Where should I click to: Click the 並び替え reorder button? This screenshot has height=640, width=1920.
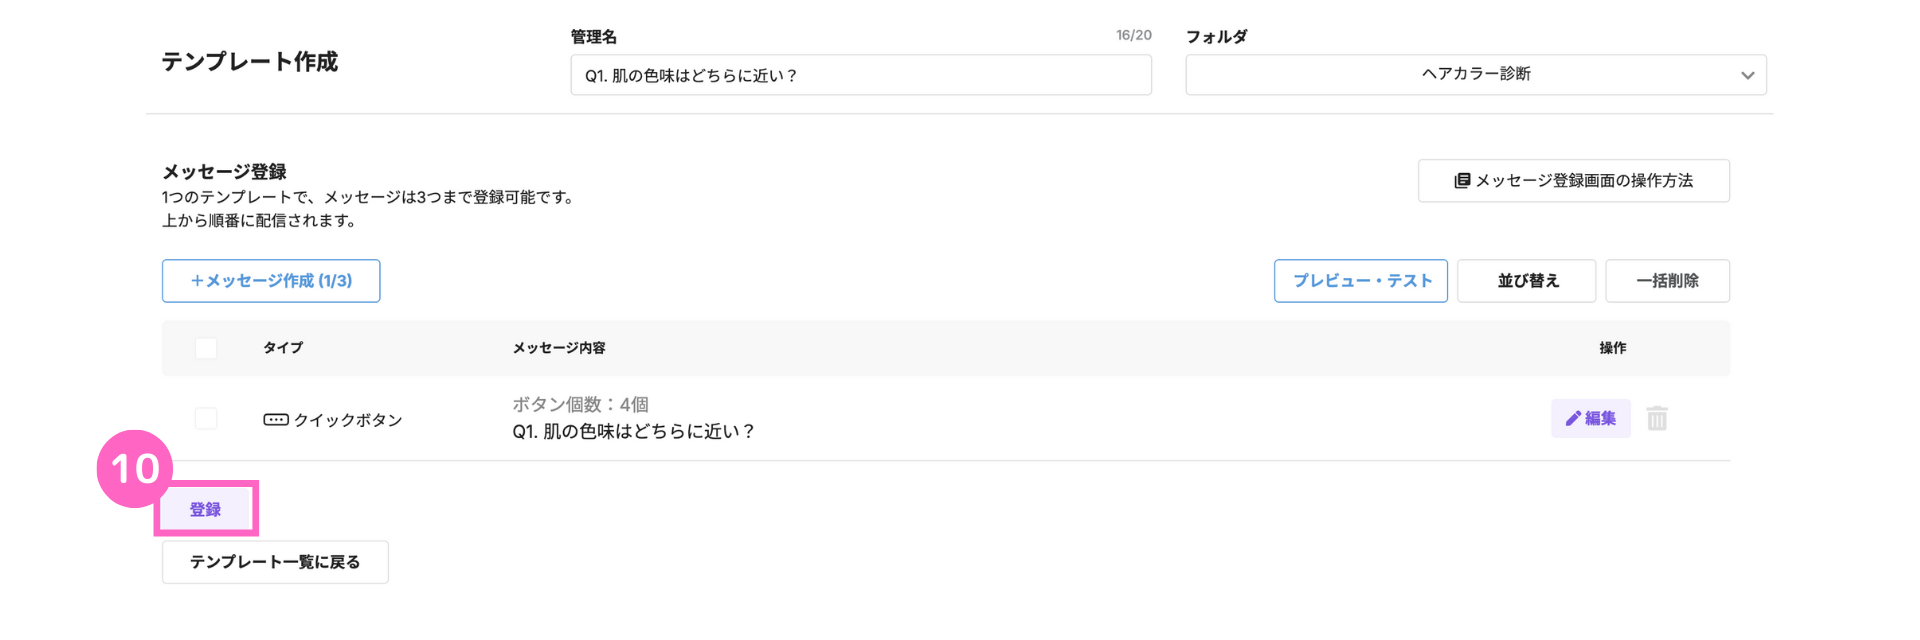(x=1527, y=281)
